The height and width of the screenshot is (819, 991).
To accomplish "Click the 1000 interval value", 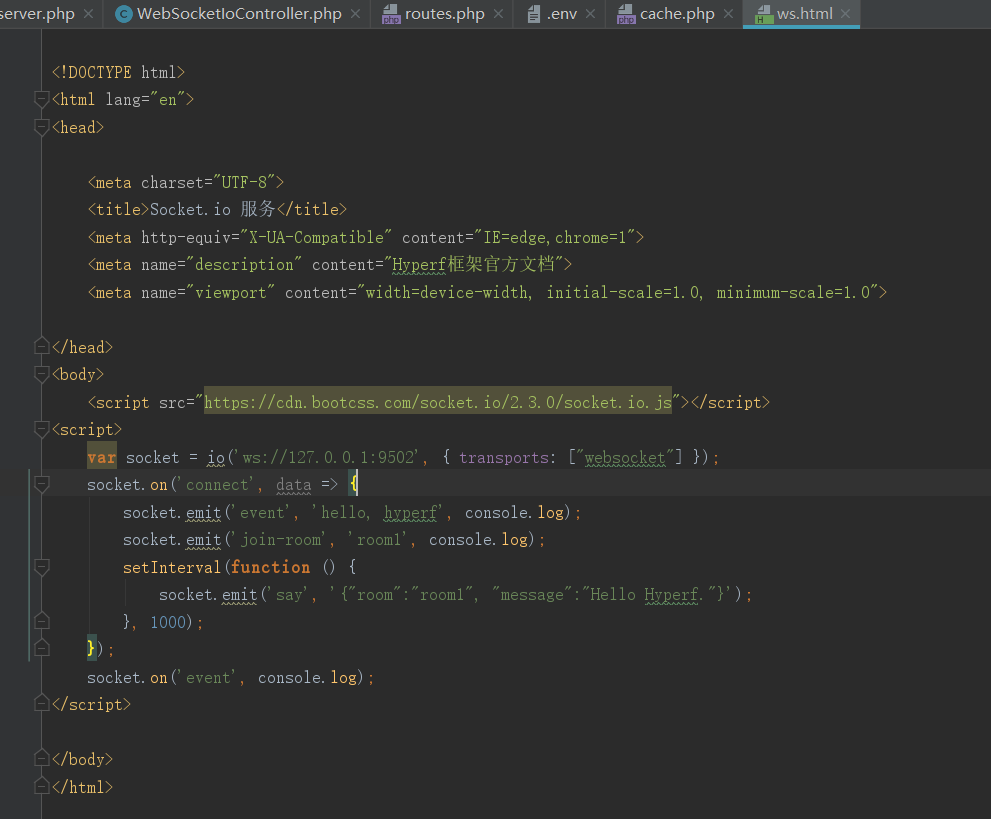I will [167, 621].
